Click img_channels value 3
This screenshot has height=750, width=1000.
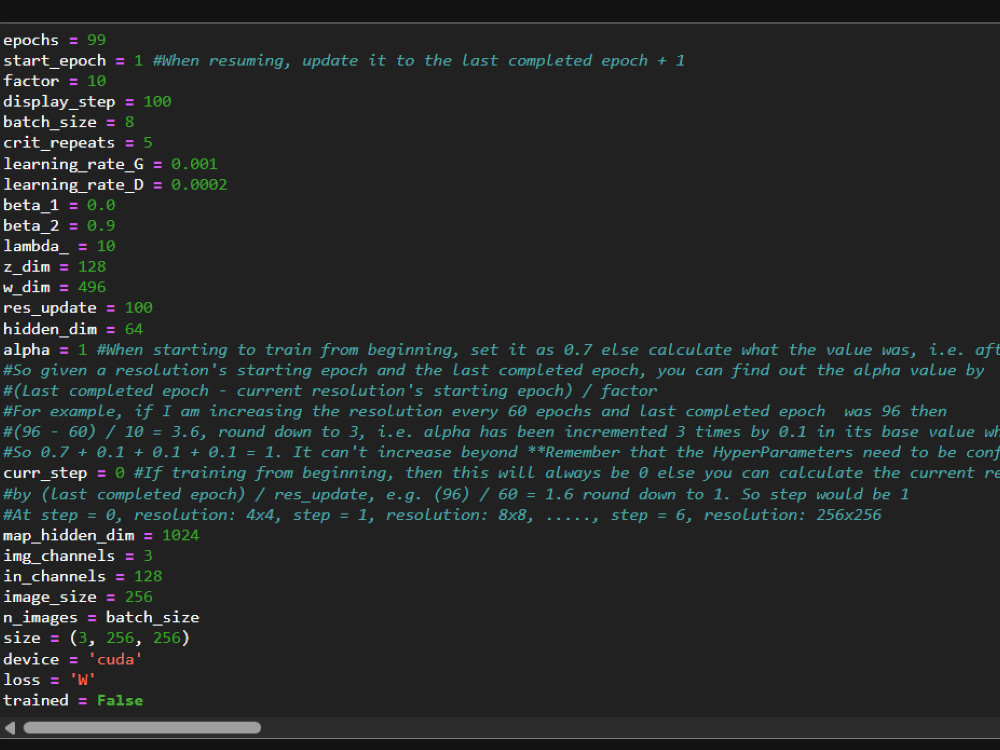148,555
